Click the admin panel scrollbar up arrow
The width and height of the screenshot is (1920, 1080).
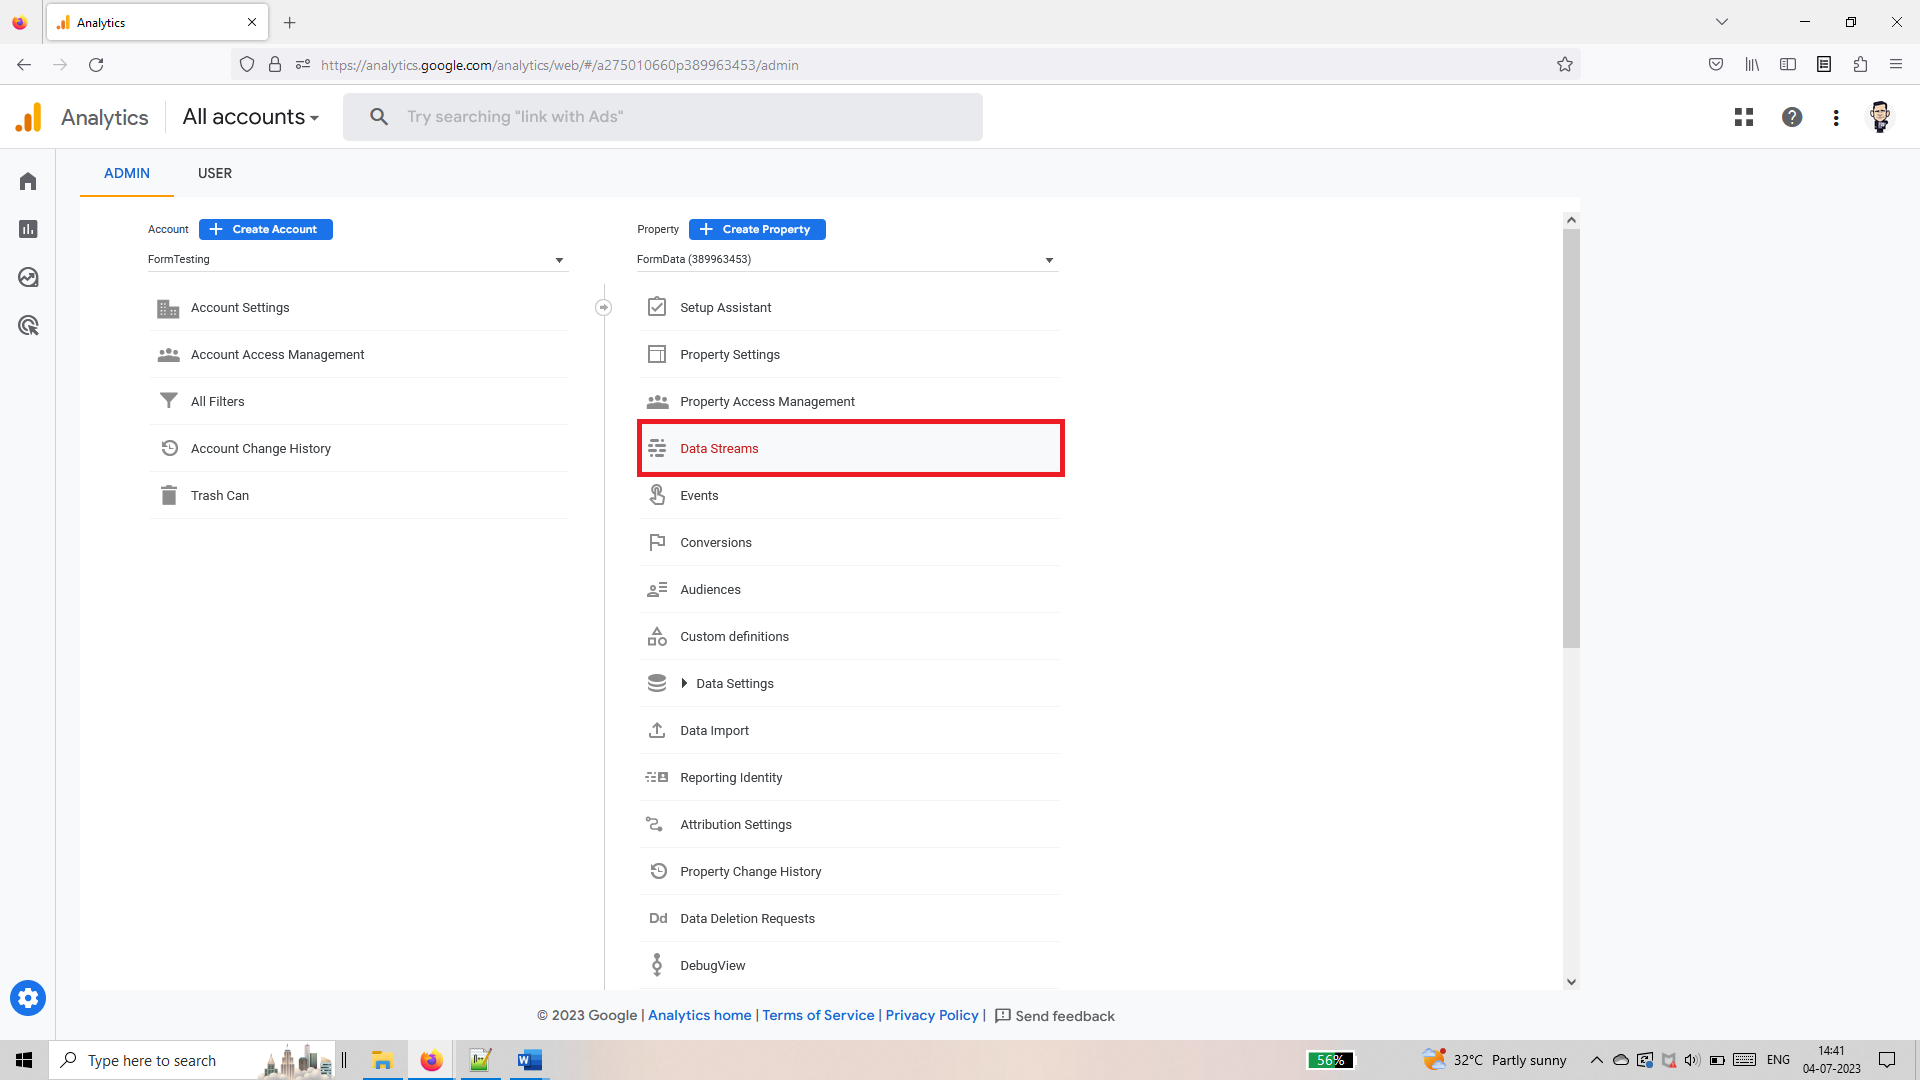pos(1571,220)
